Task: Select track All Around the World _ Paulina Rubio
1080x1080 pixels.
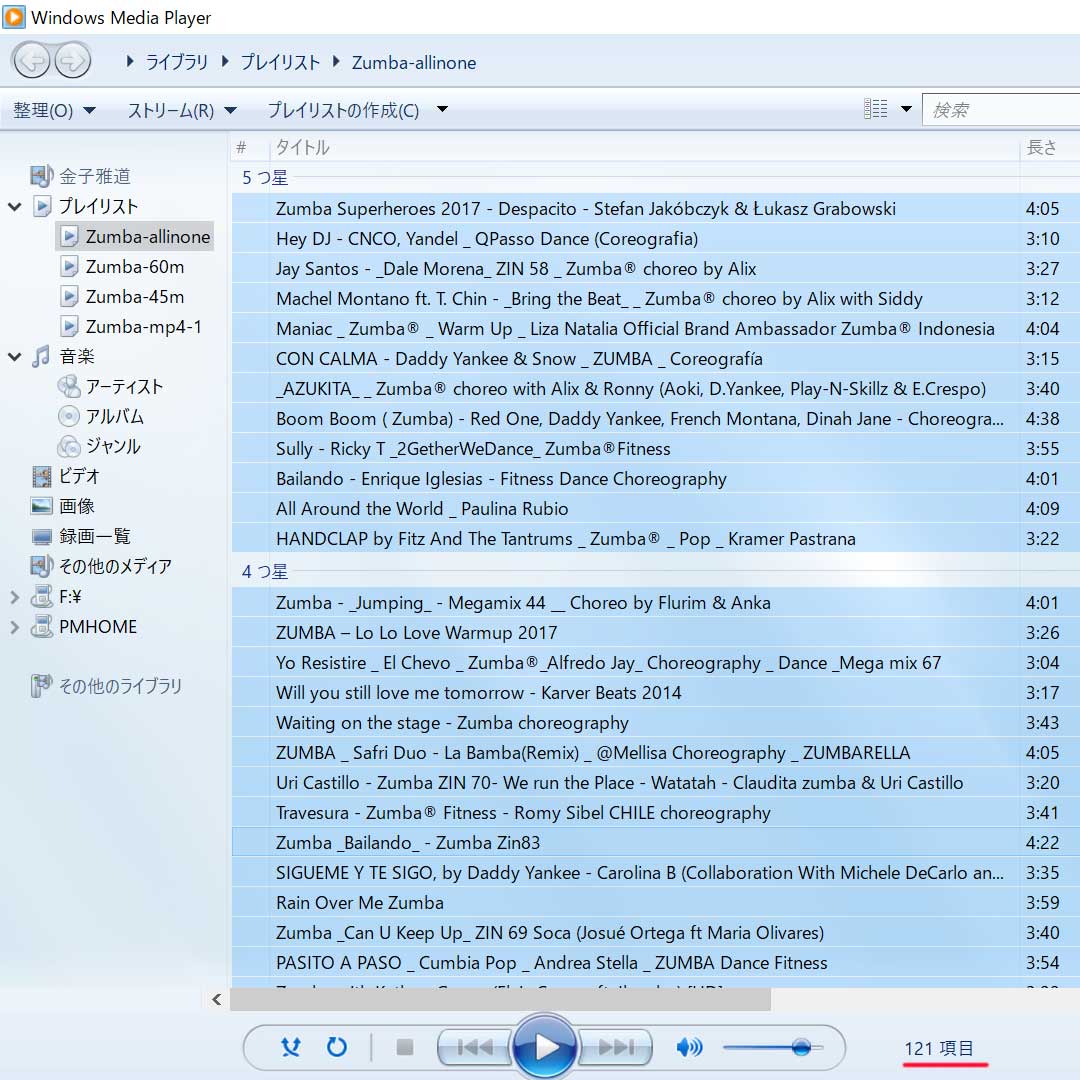Action: pyautogui.click(x=656, y=508)
